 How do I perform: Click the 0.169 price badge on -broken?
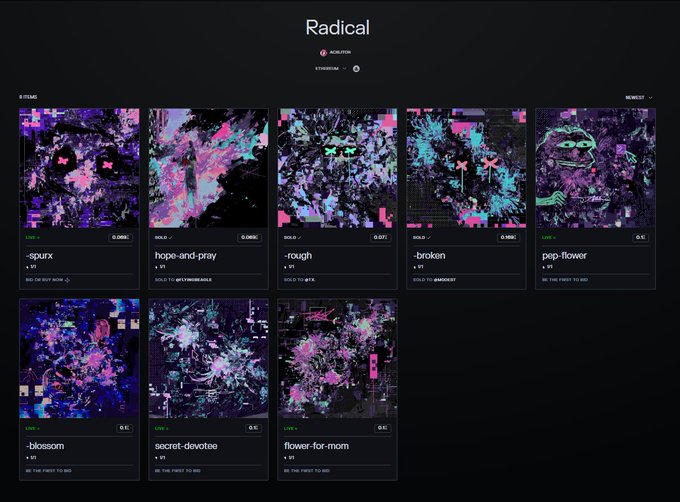[x=508, y=237]
